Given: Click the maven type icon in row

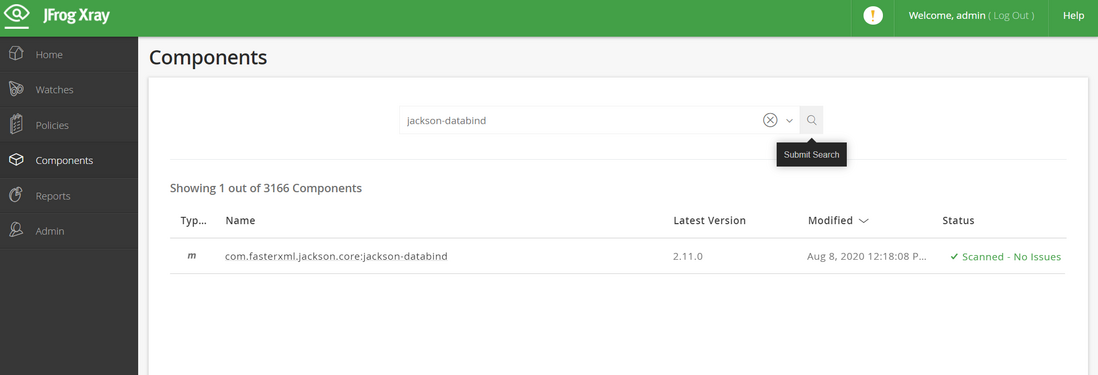Looking at the screenshot, I should [x=192, y=256].
